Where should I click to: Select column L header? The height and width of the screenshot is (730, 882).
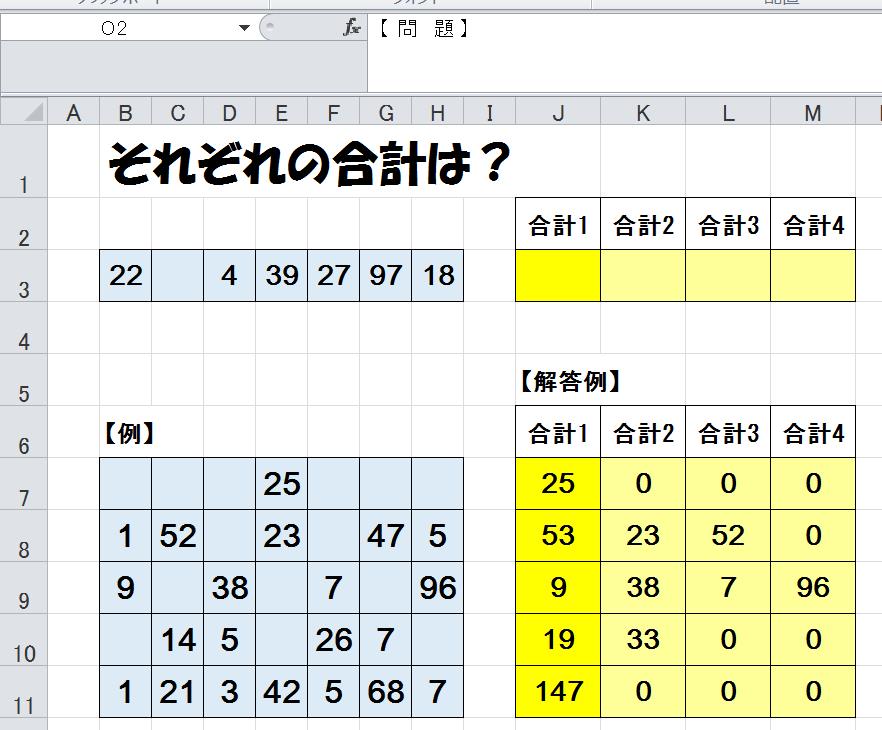[x=728, y=113]
